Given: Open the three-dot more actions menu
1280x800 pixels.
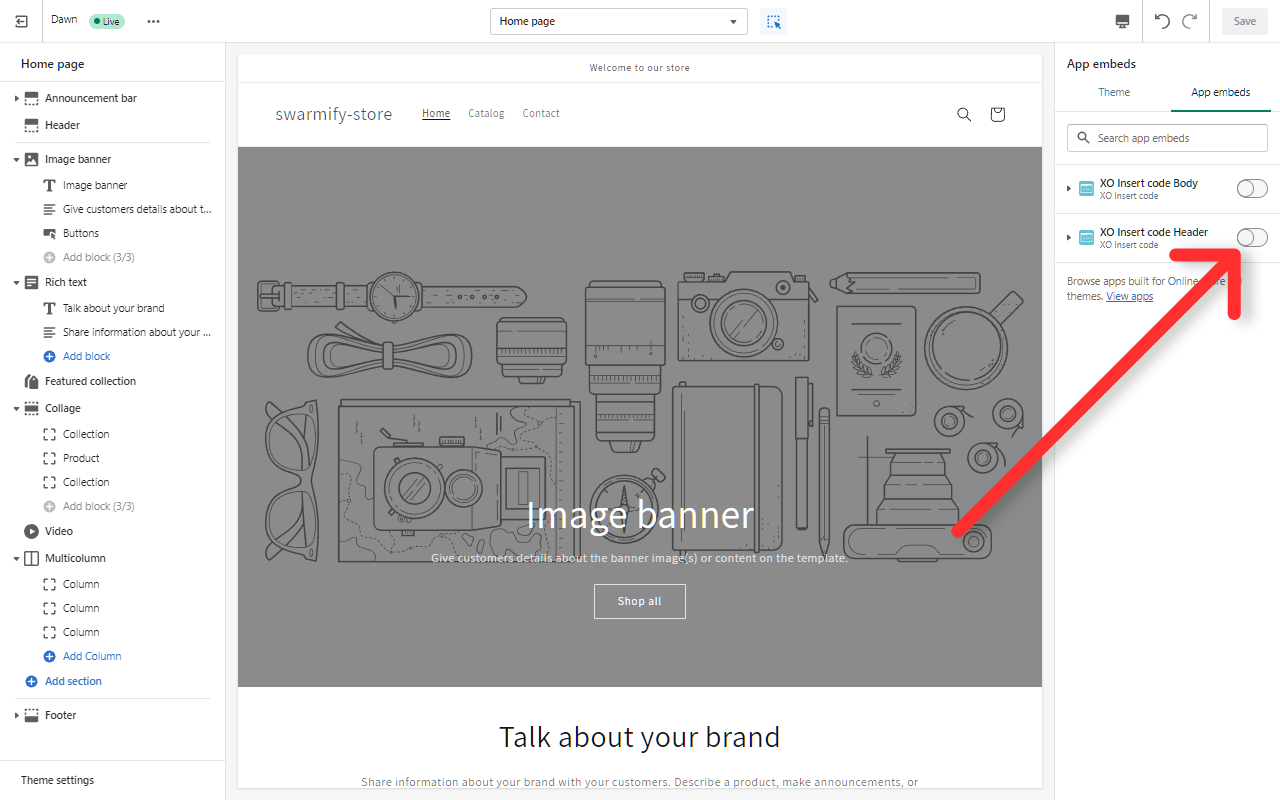Looking at the screenshot, I should (153, 21).
